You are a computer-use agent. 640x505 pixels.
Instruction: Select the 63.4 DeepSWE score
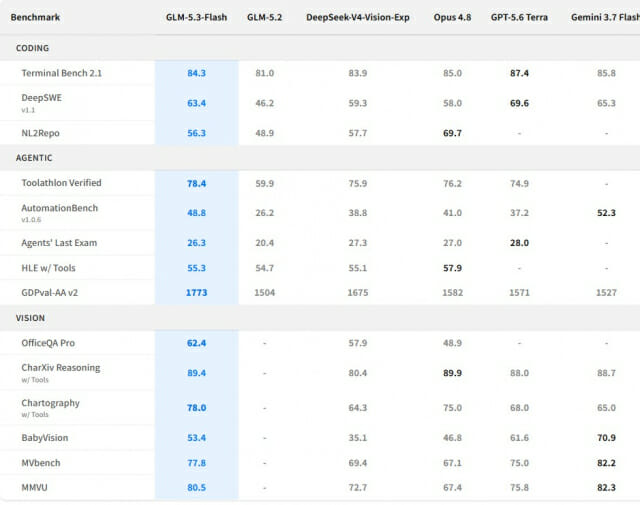click(196, 103)
